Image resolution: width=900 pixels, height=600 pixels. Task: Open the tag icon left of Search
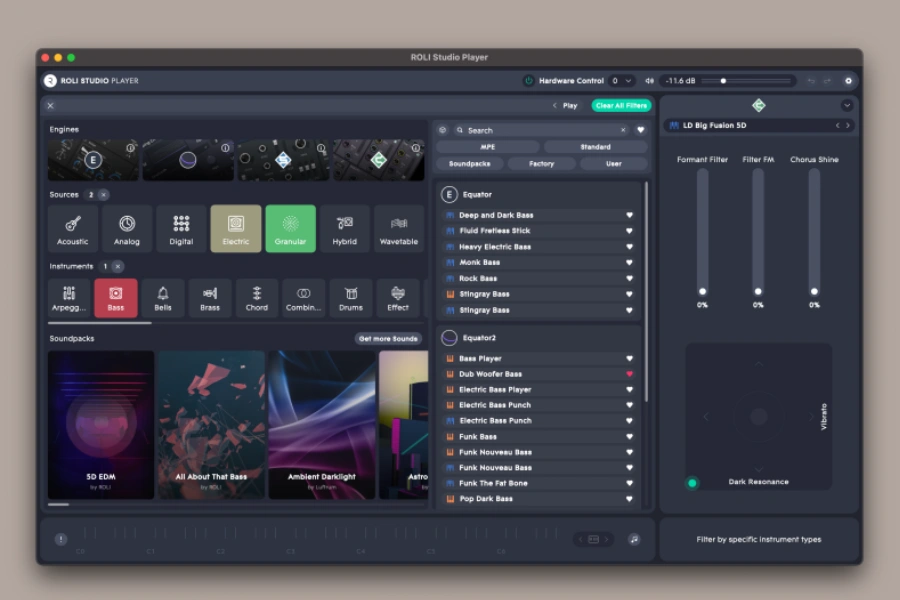coord(443,130)
